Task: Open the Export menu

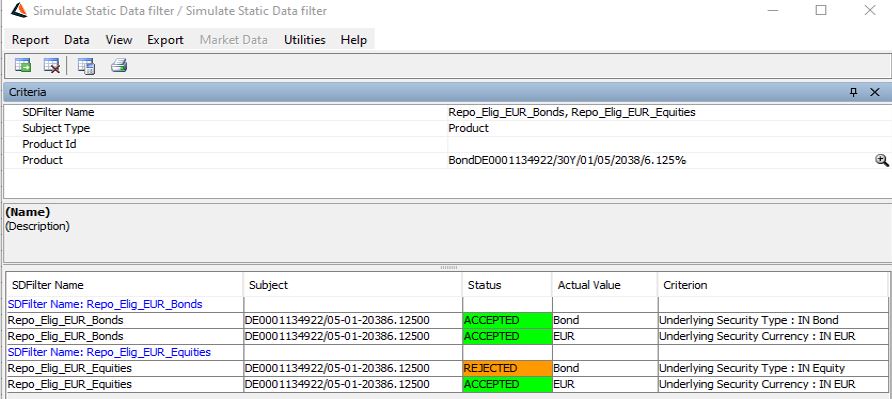Action: [x=166, y=40]
